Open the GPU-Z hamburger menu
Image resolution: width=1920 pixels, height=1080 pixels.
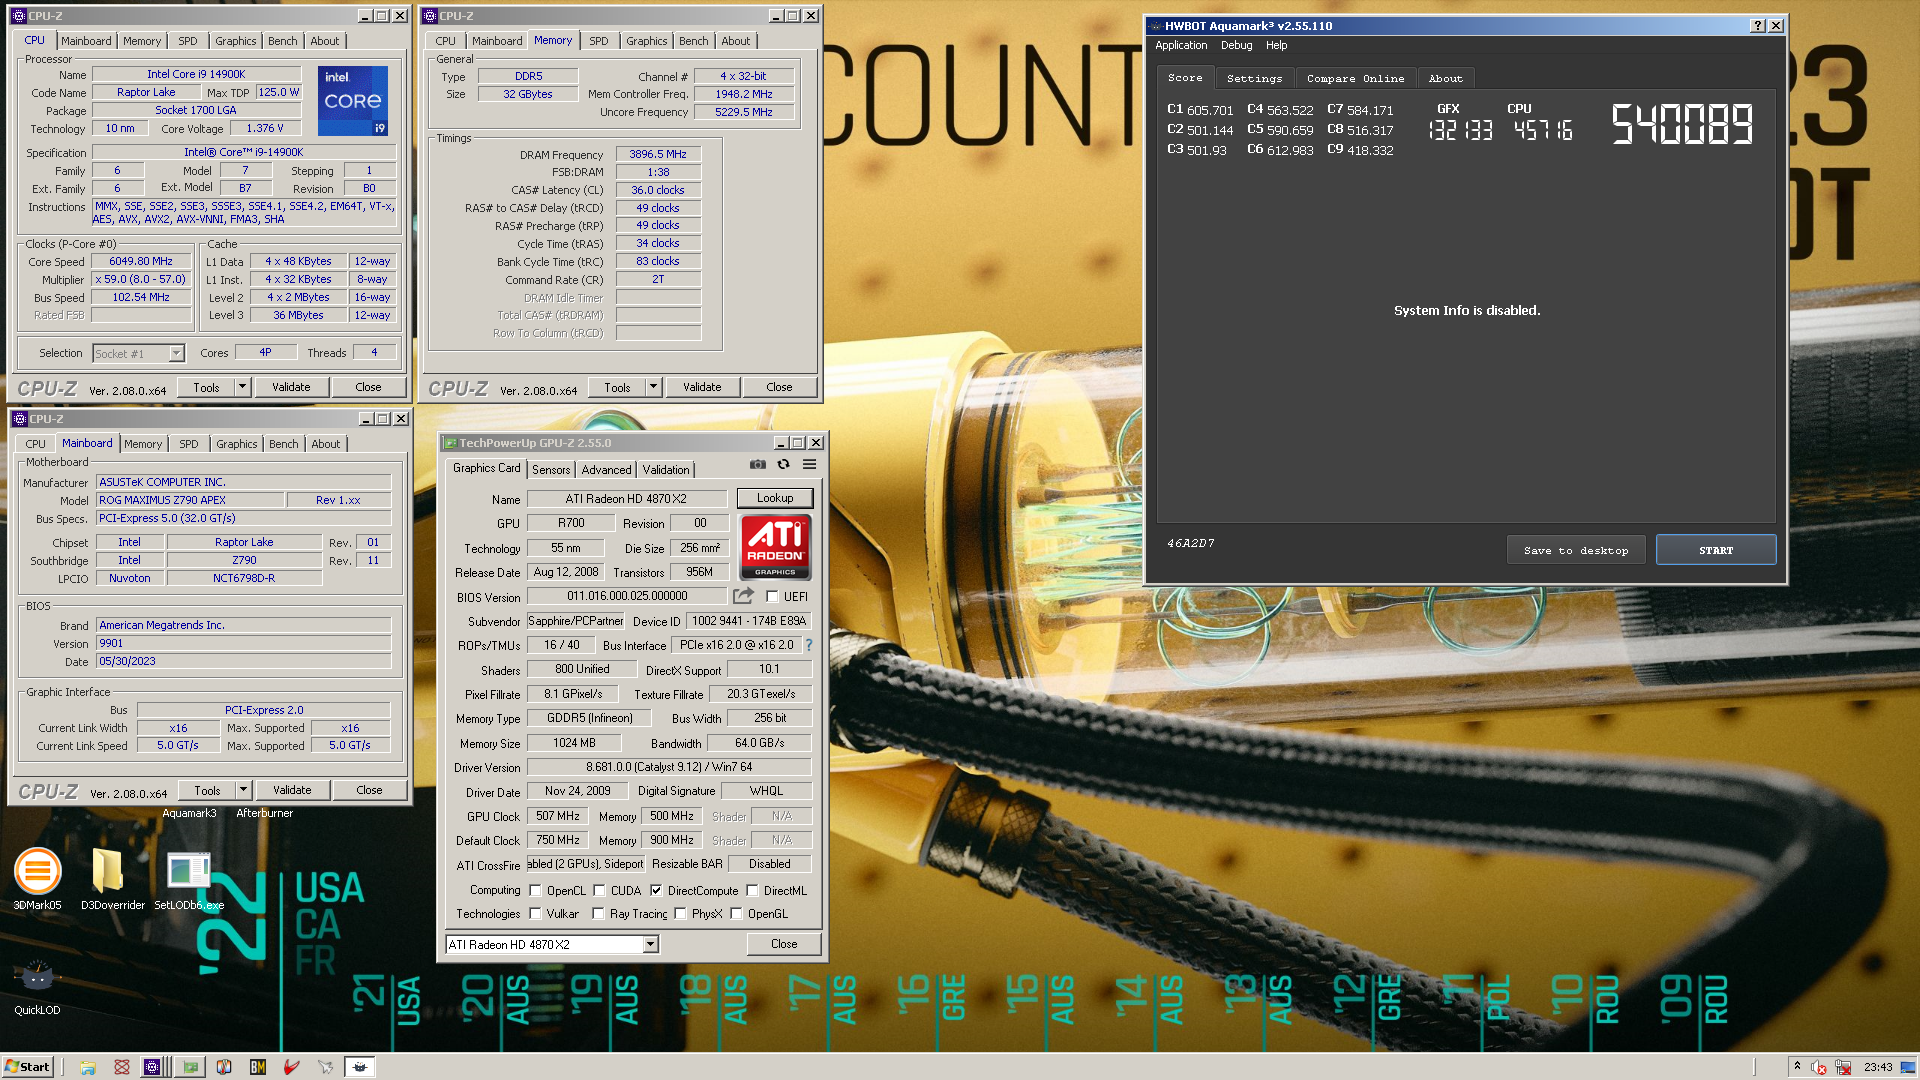810,465
